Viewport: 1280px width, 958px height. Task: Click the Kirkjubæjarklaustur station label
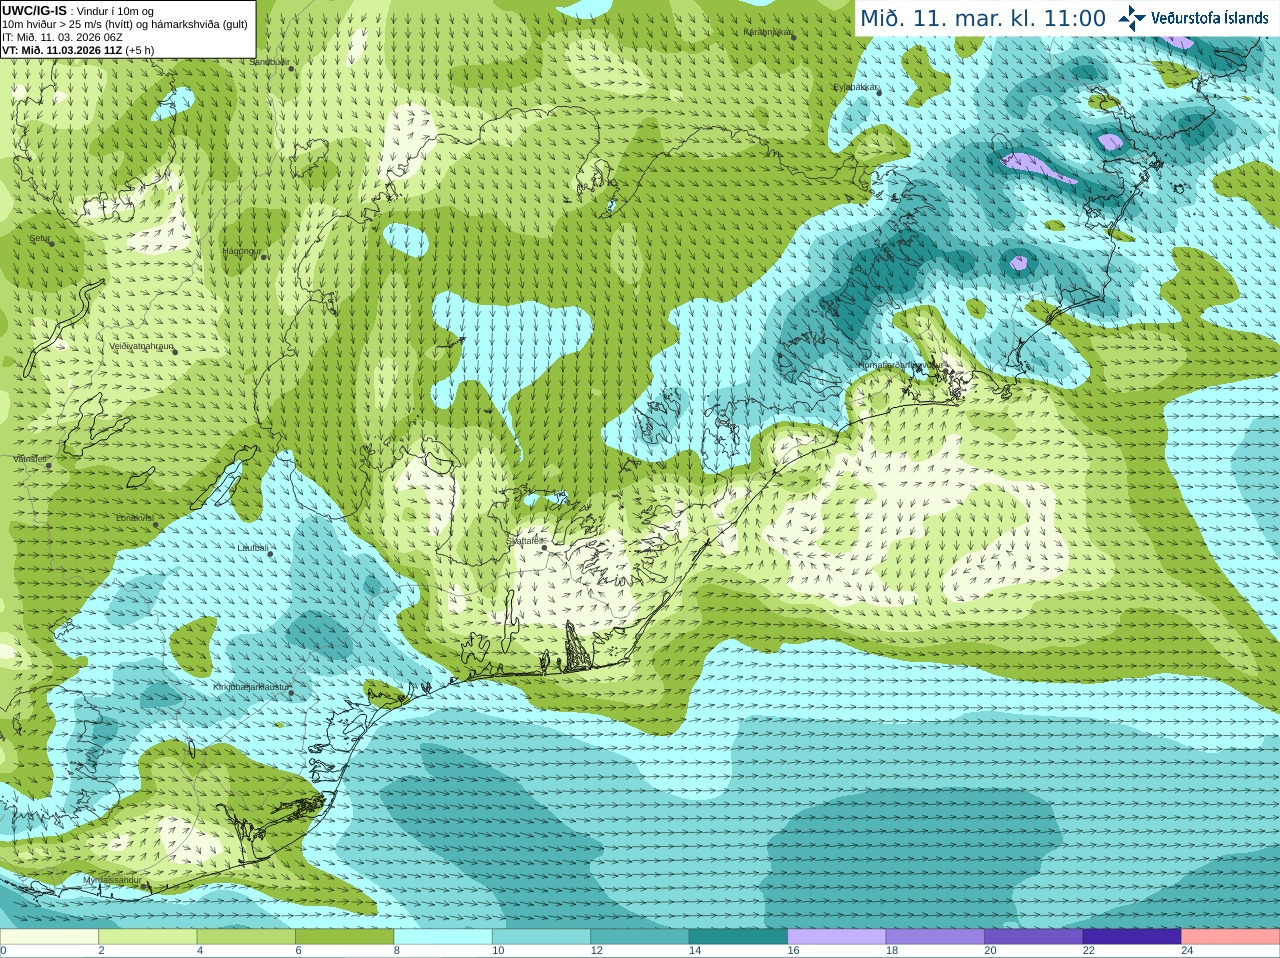point(251,687)
